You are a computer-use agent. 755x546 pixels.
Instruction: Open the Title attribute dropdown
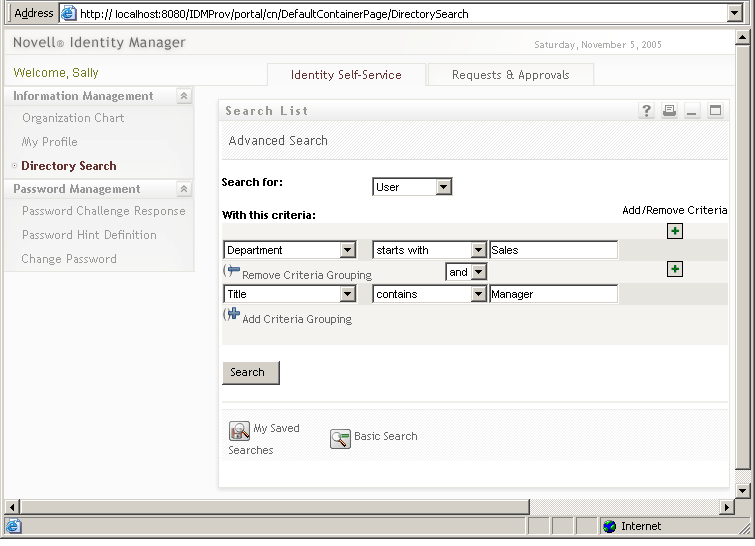click(x=347, y=294)
